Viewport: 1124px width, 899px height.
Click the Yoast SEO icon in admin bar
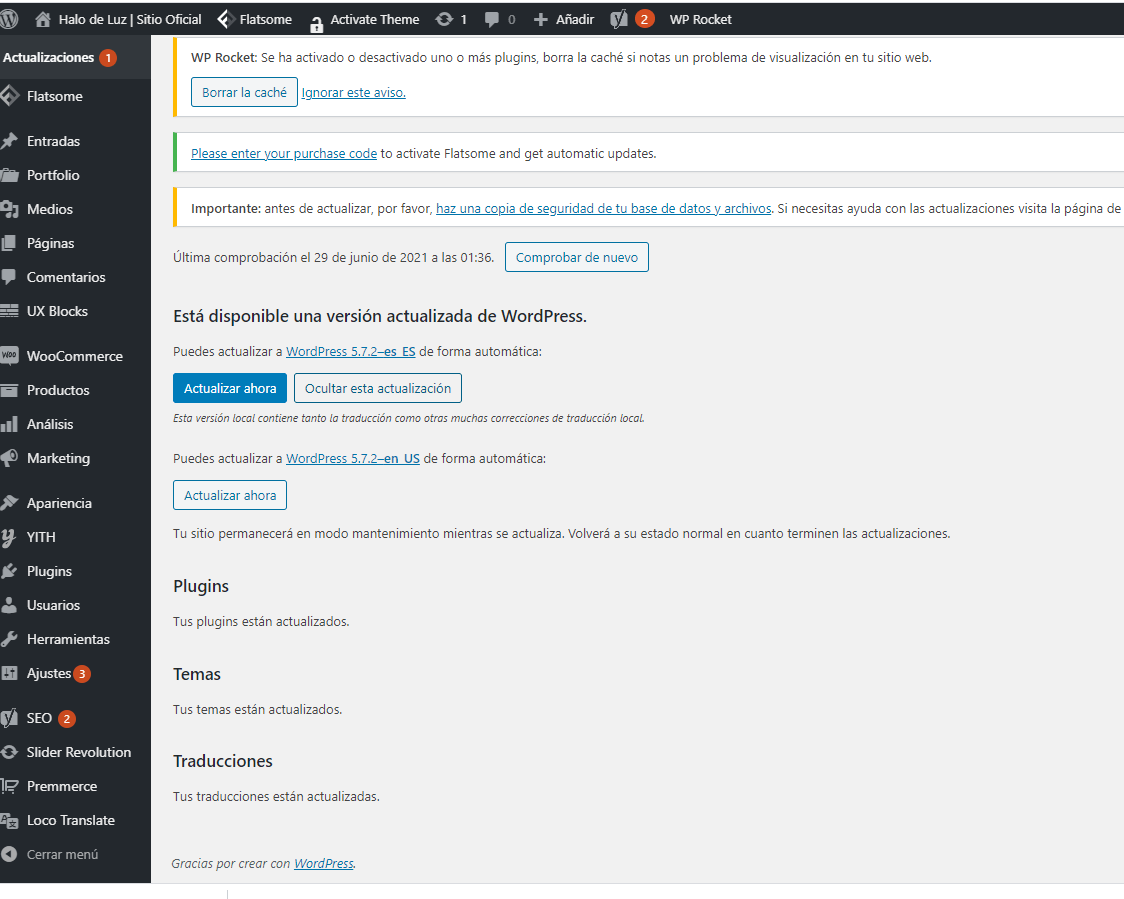point(619,19)
